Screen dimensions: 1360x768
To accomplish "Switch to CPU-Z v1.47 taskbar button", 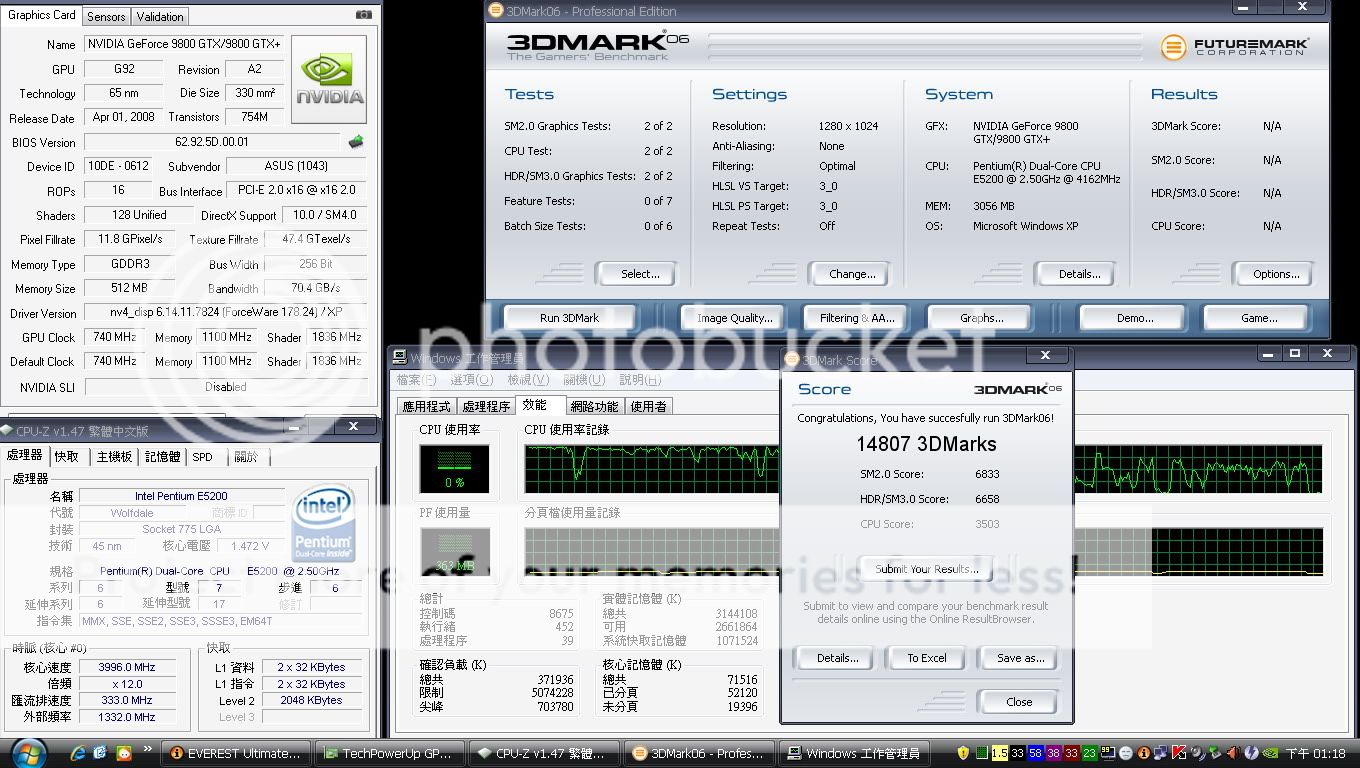I will (x=544, y=753).
